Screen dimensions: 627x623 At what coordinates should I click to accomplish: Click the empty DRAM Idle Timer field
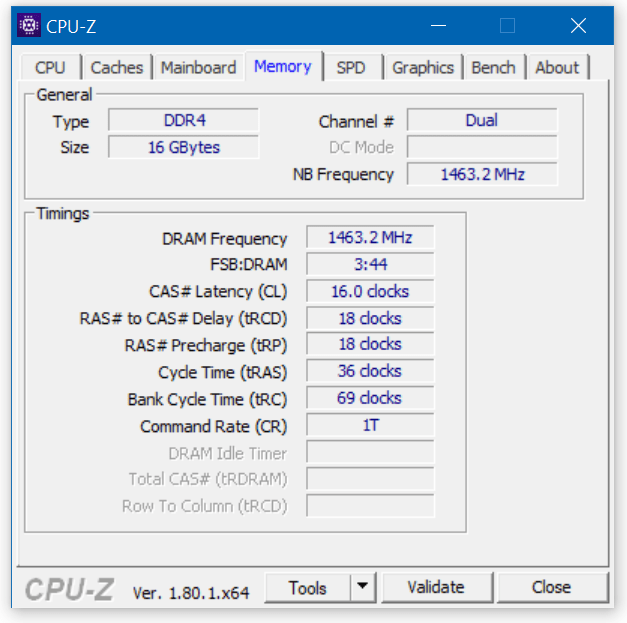370,452
